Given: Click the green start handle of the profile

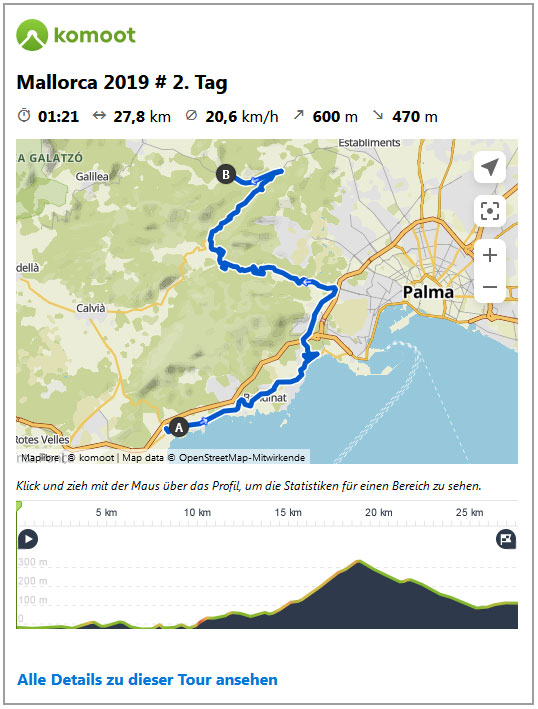Looking at the screenshot, I should point(19,506).
